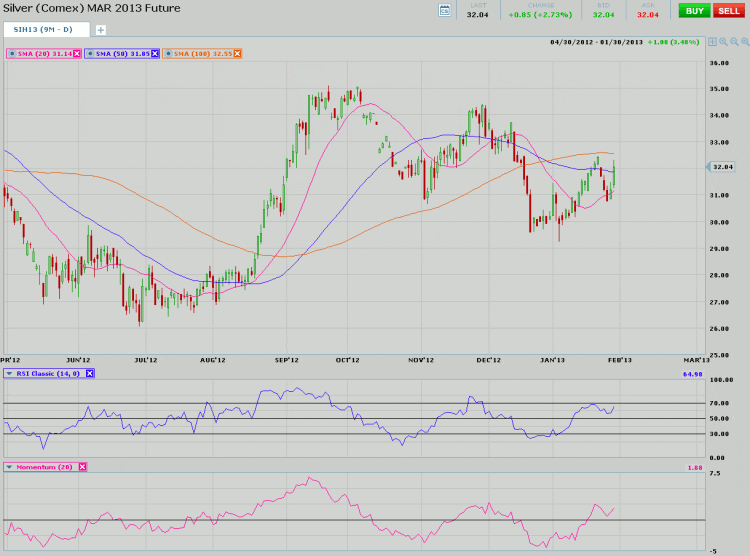Expand the Momentum (20) dropdown arrow
Image resolution: width=750 pixels, height=556 pixels.
(10, 466)
